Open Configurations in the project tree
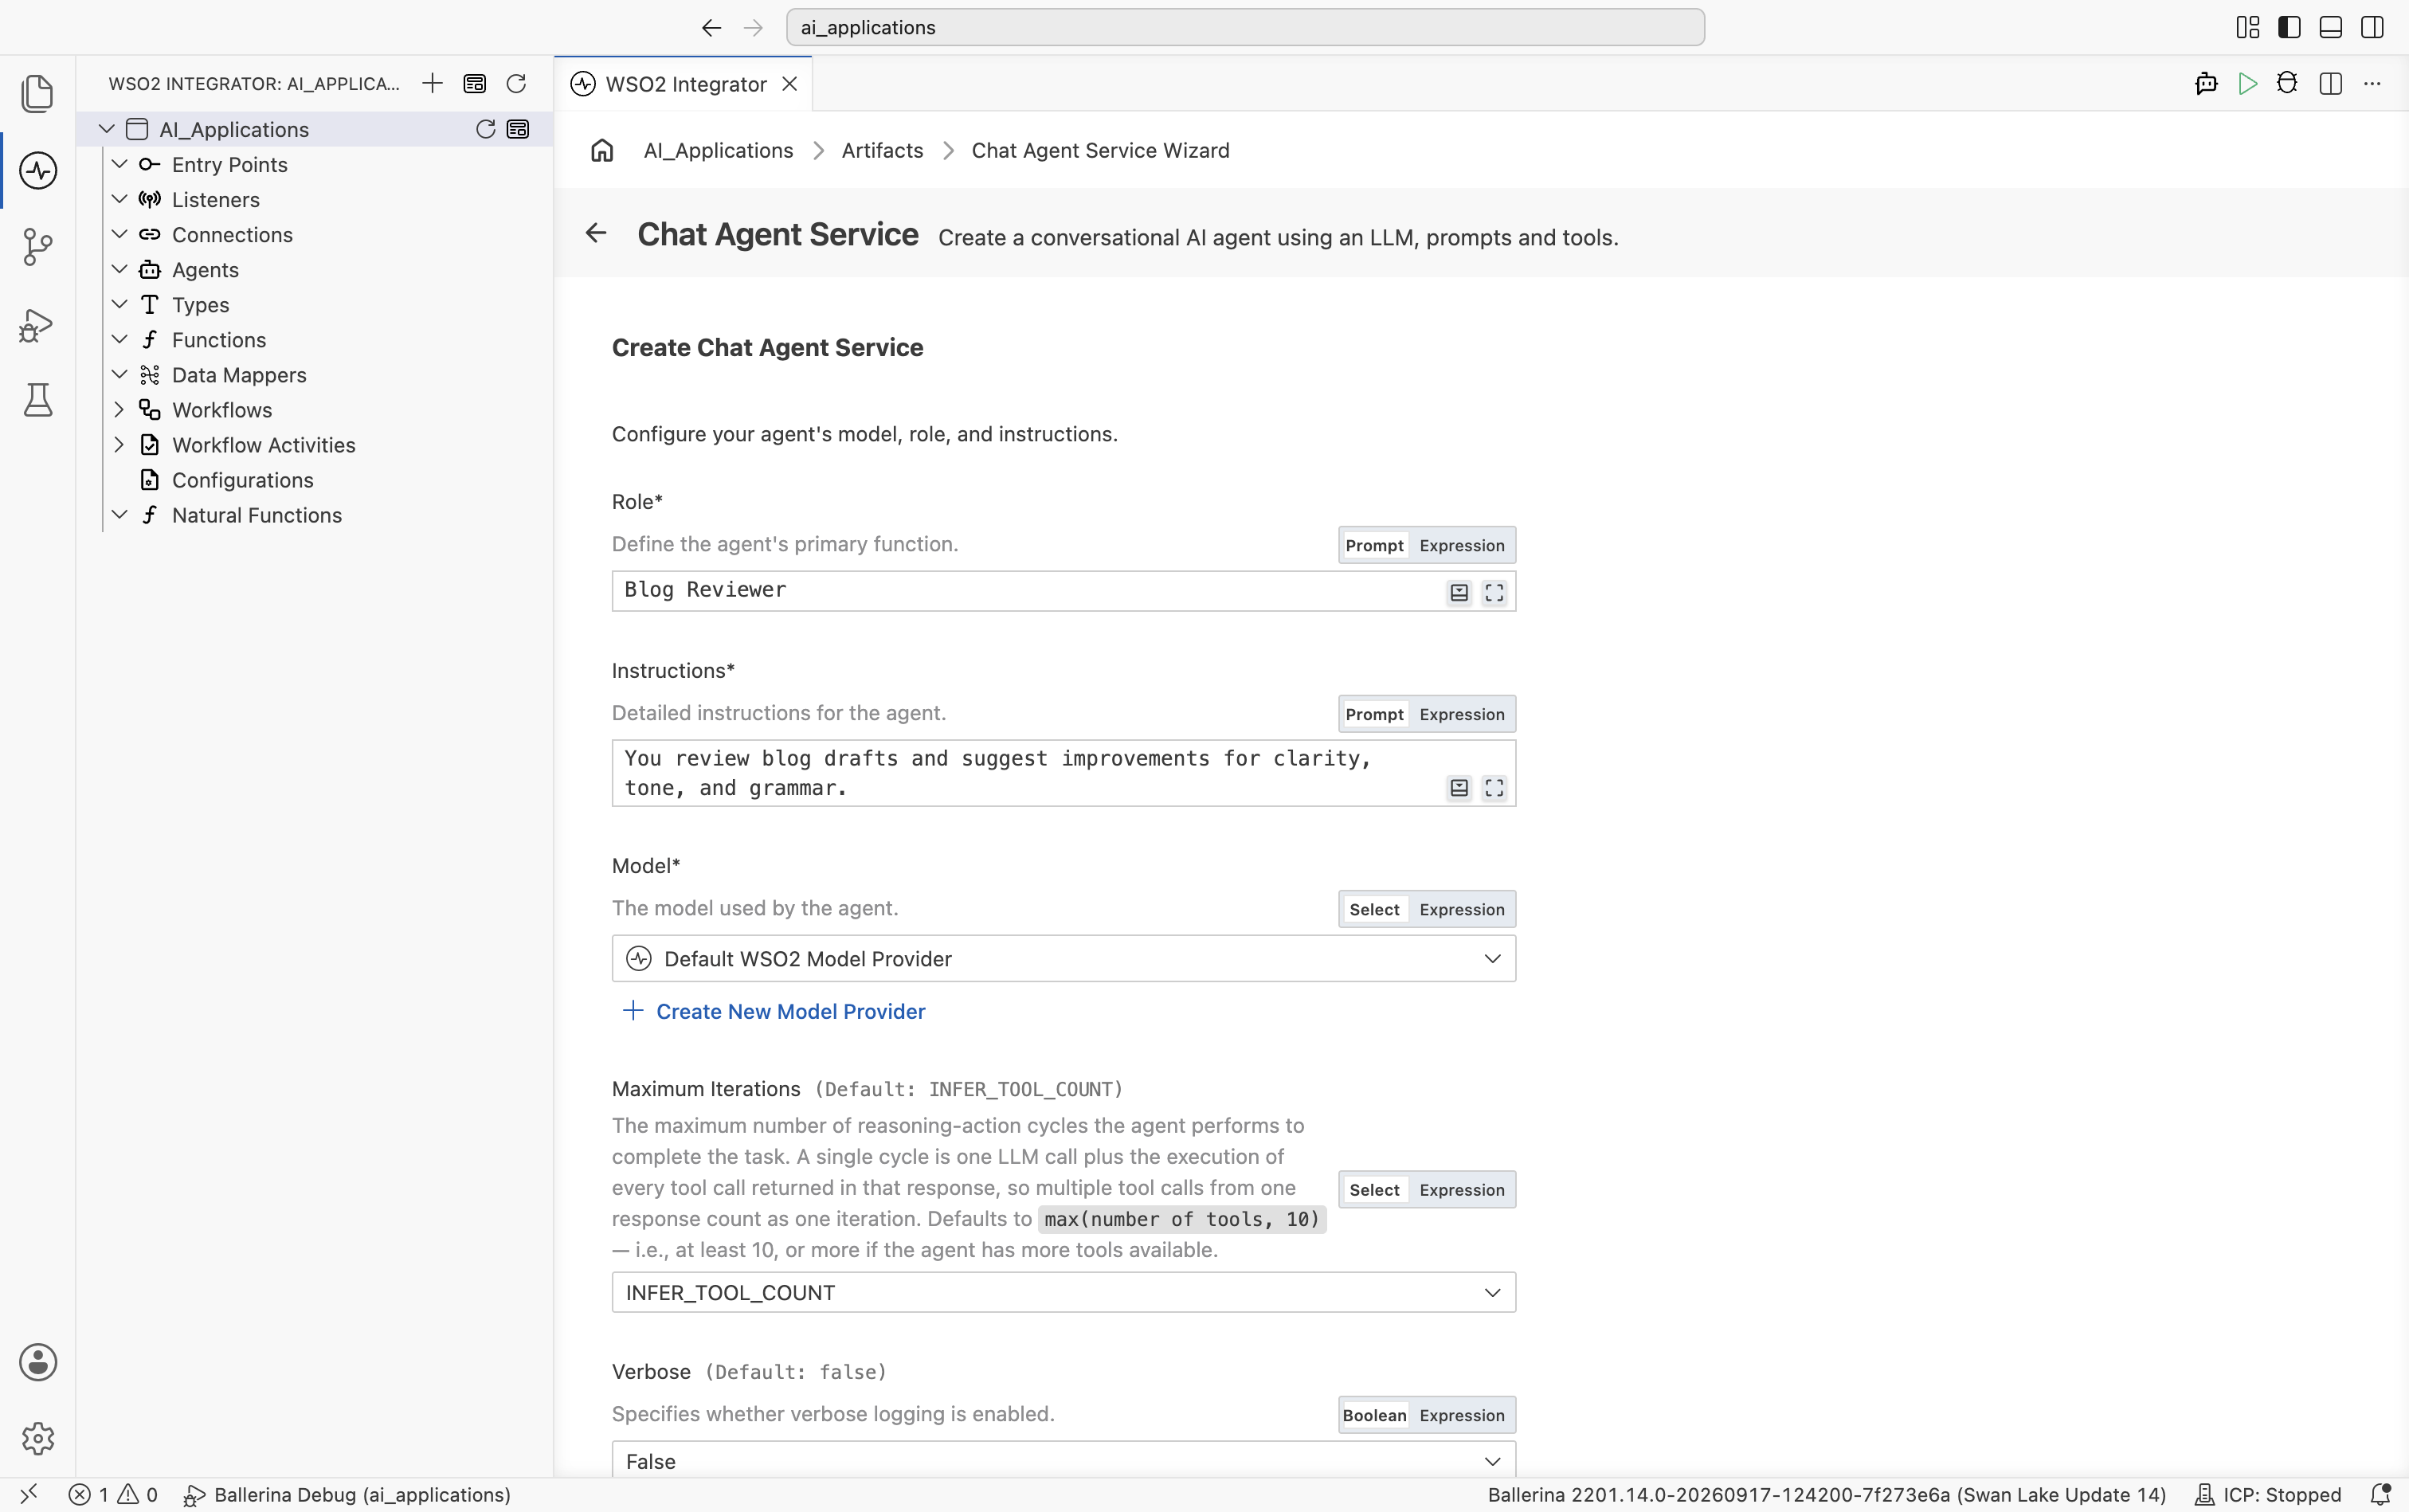The height and width of the screenshot is (1512, 2409). pos(242,480)
